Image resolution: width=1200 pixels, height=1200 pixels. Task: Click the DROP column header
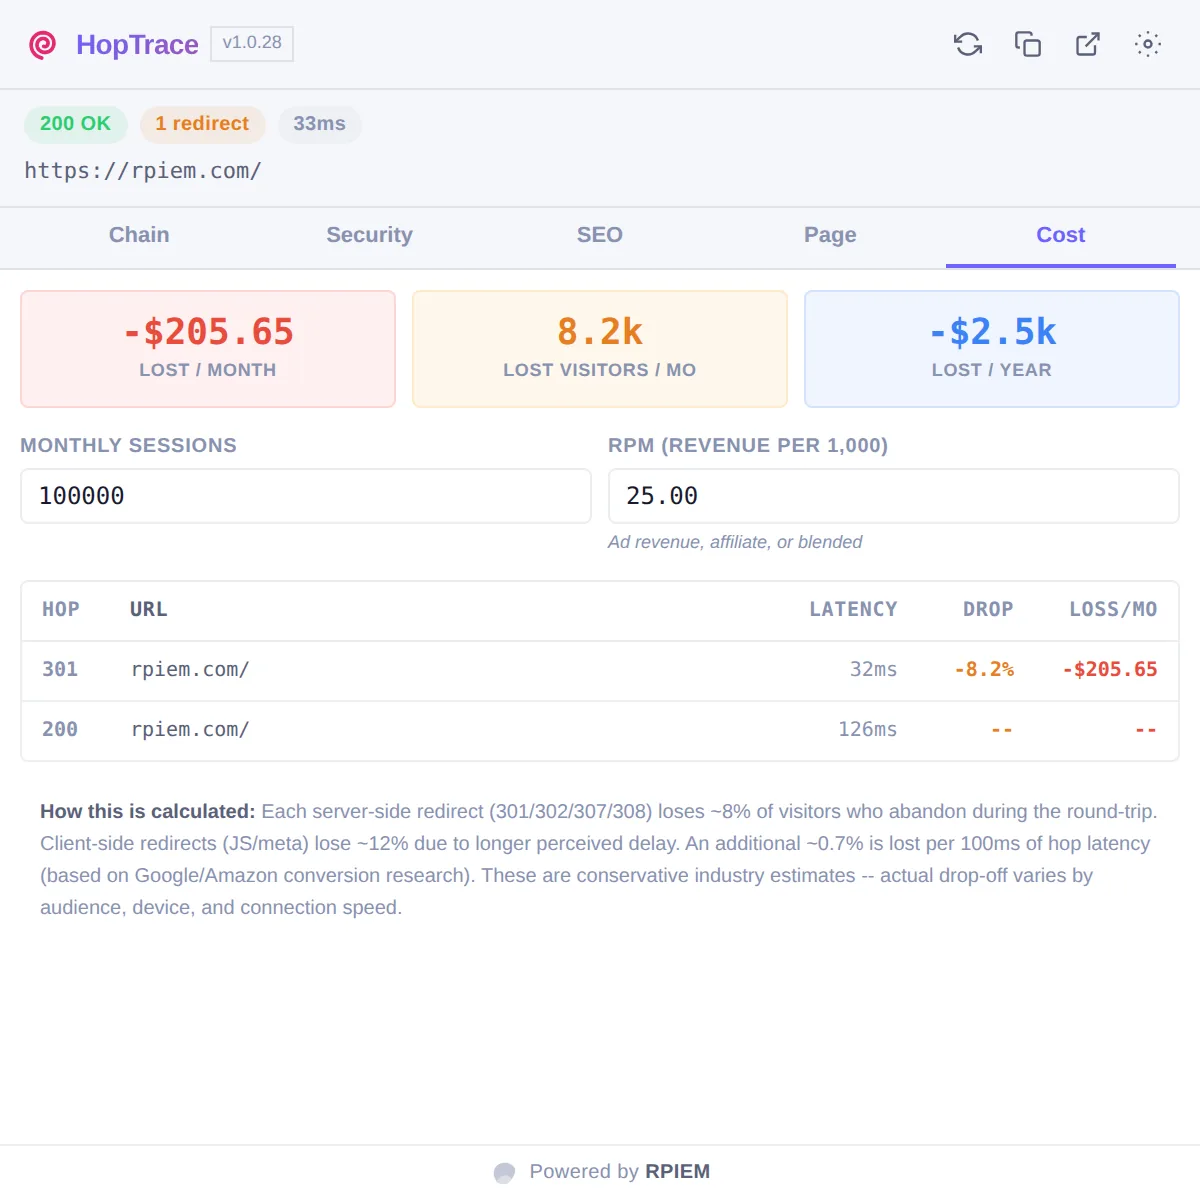(x=988, y=610)
